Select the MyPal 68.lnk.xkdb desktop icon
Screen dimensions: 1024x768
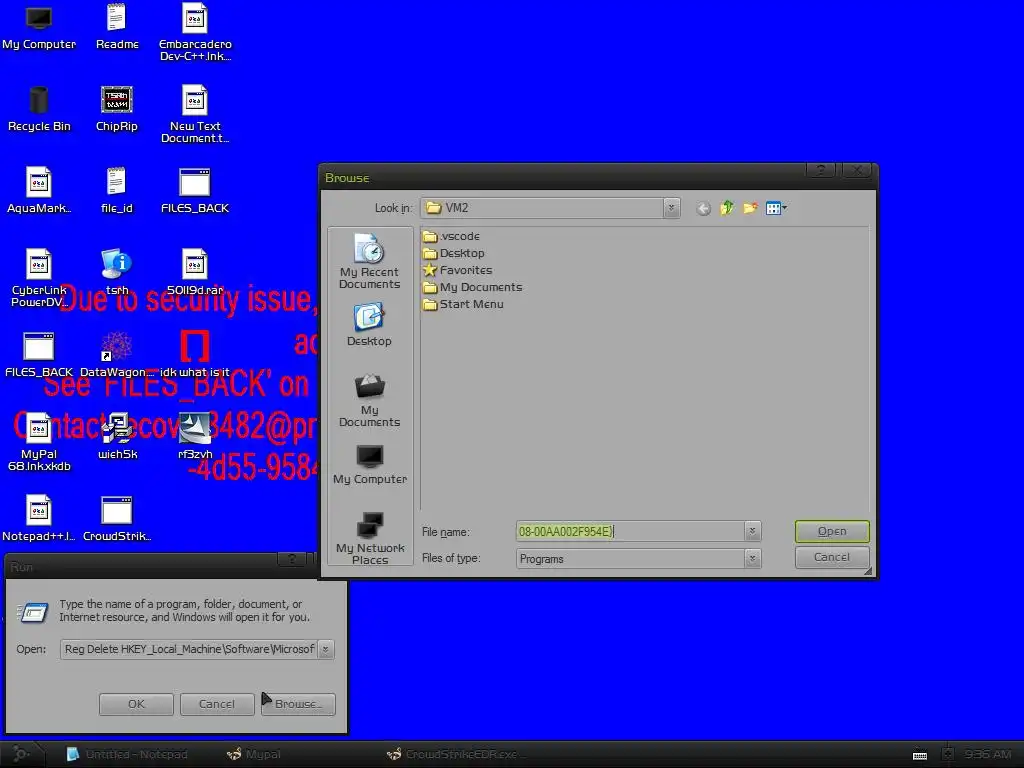coord(39,443)
